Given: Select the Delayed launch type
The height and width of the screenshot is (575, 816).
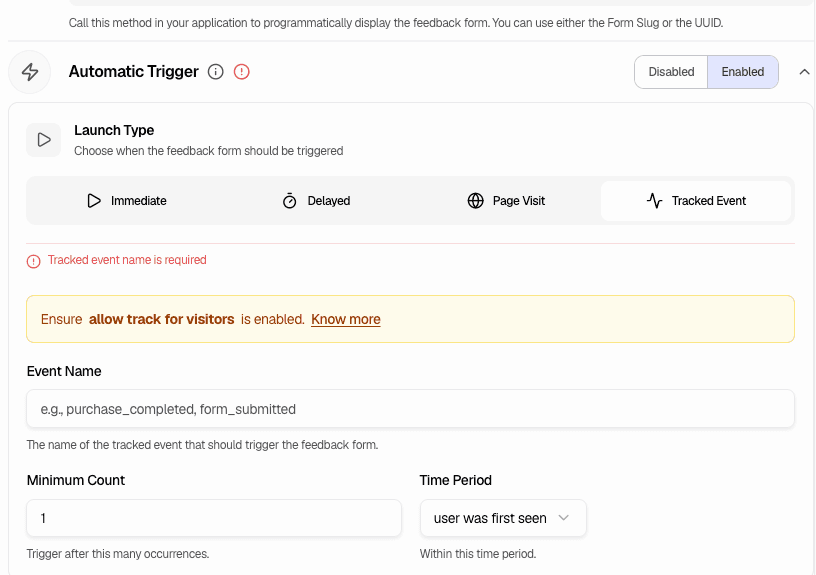Looking at the screenshot, I should pyautogui.click(x=316, y=201).
